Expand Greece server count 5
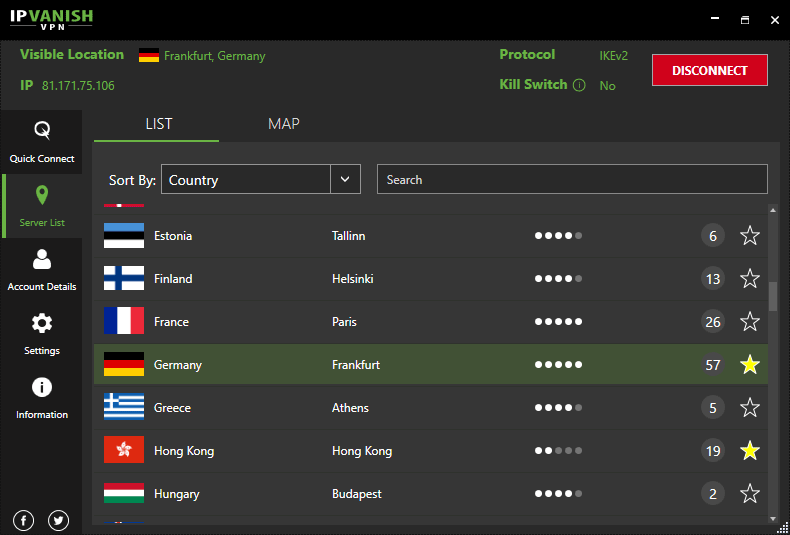 713,408
